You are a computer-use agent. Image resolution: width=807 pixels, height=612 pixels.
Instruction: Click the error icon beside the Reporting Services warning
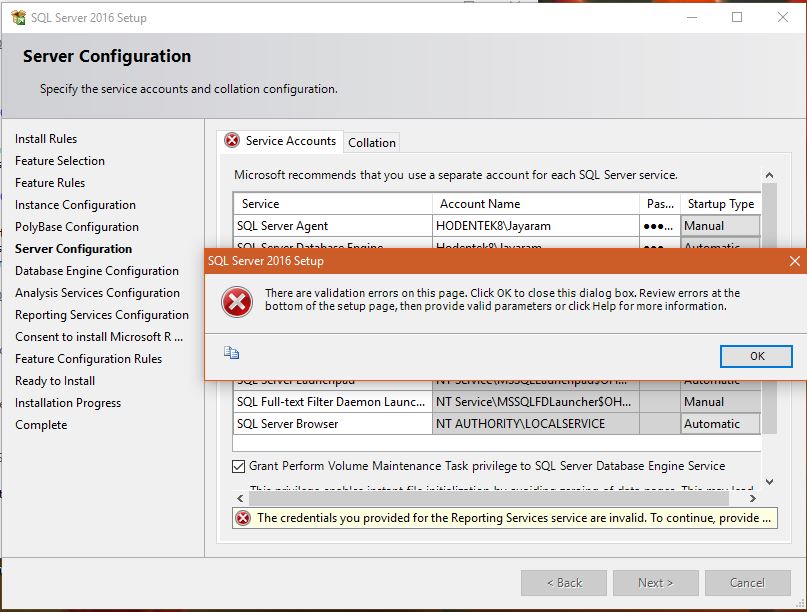[x=241, y=517]
